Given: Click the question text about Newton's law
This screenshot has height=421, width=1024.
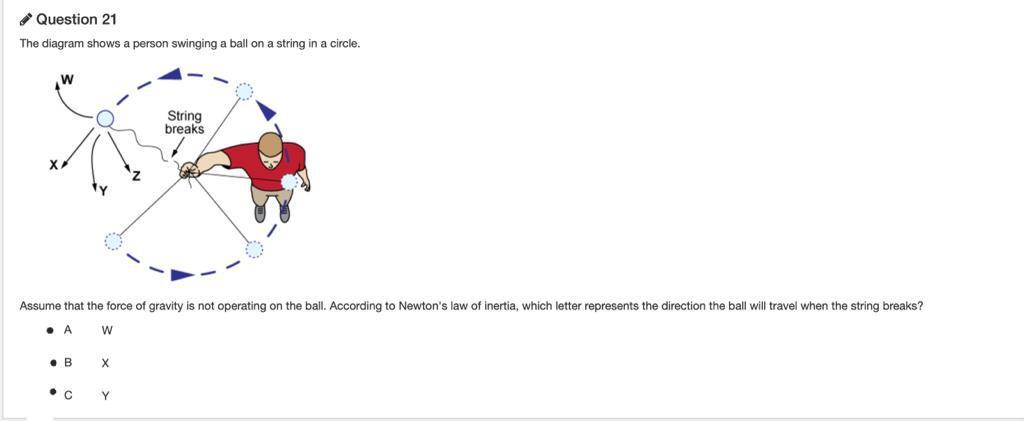Looking at the screenshot, I should click(471, 305).
